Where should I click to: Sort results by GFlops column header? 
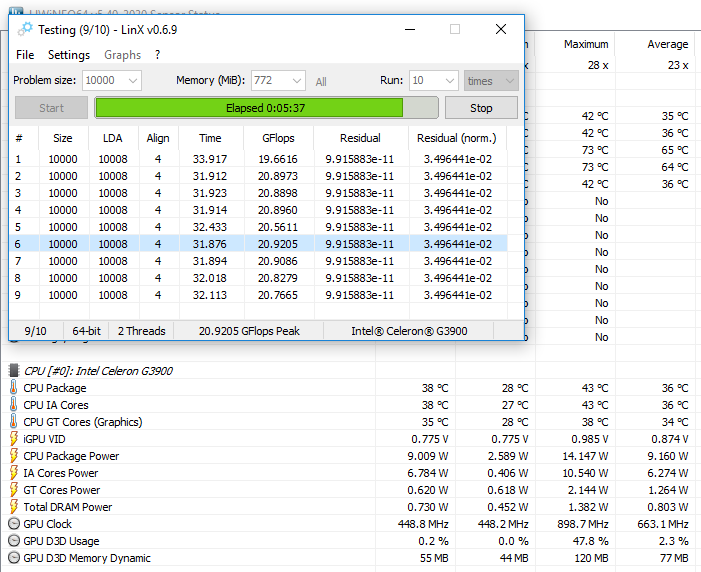click(277, 139)
